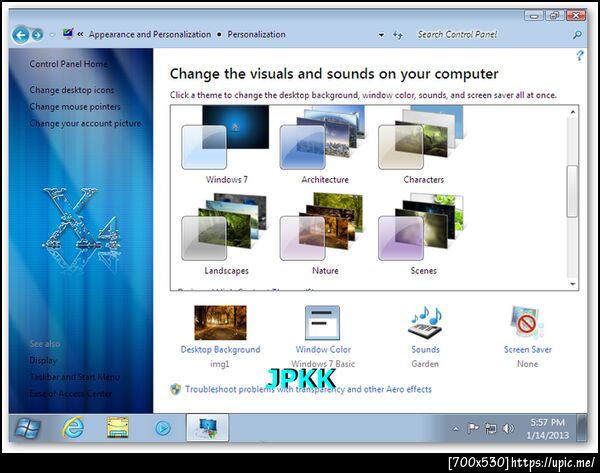The width and height of the screenshot is (600, 473).
Task: Open the clock showing 5:57 PM
Action: coord(548,428)
